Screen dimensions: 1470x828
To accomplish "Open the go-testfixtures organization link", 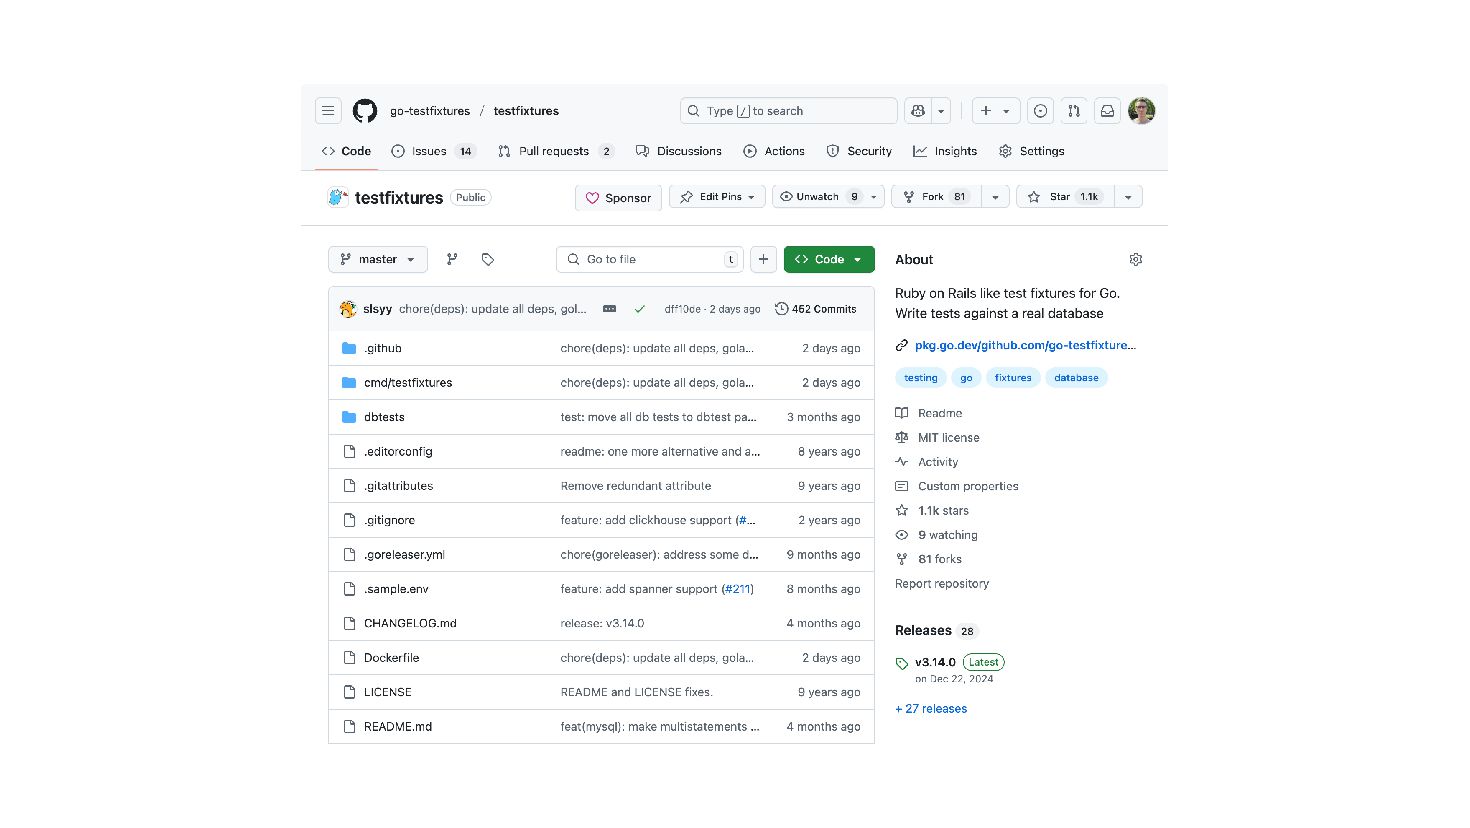I will (430, 111).
